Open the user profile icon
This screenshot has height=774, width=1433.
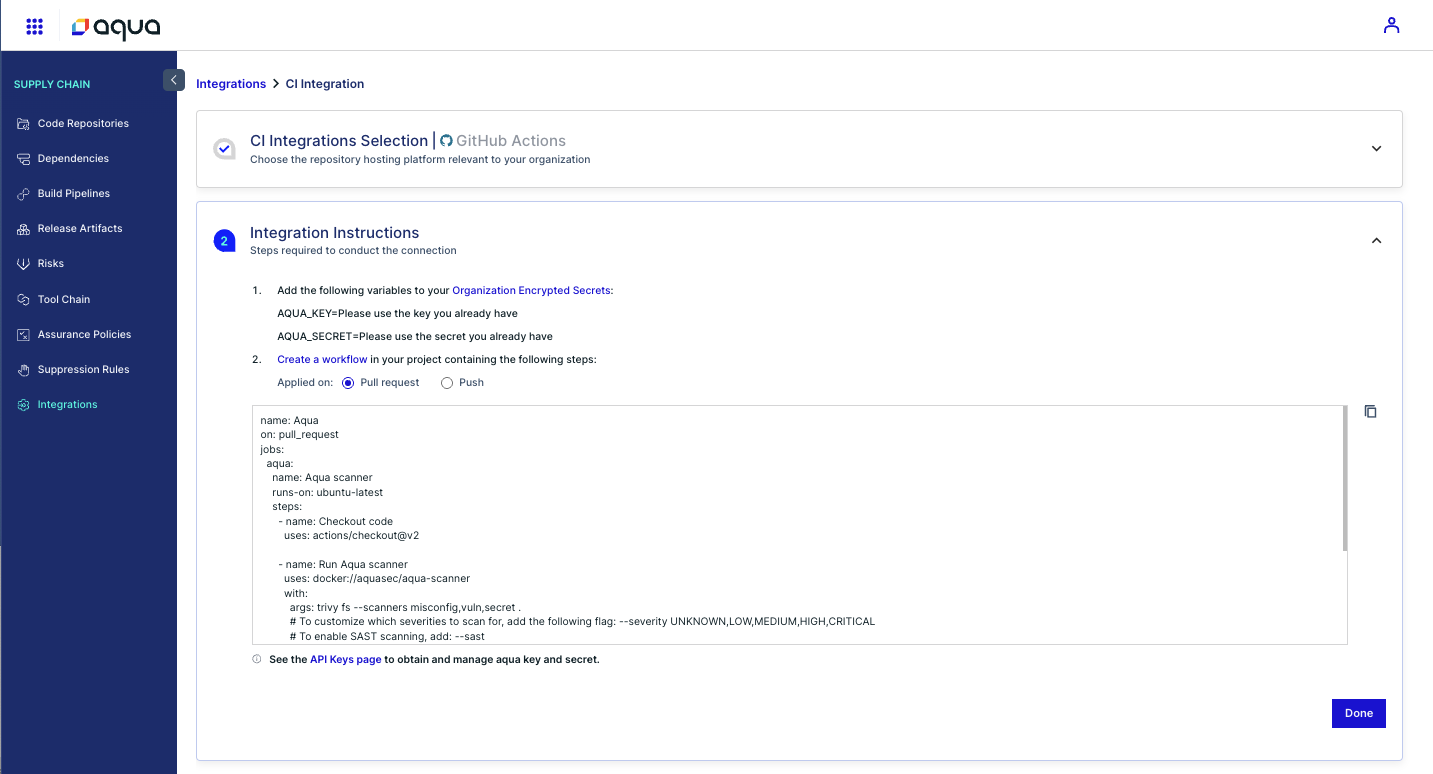(x=1391, y=26)
